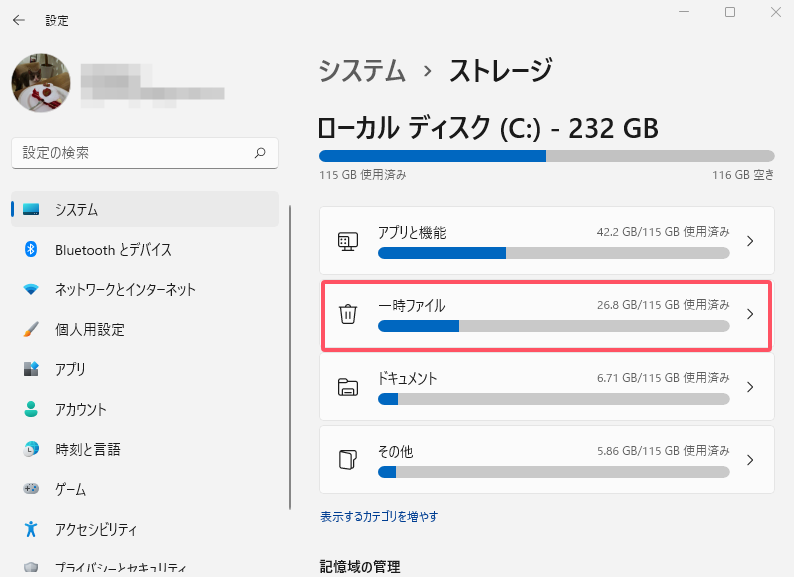Click the 5.86 GB/115 GB 使用済み text
The image size is (794, 577).
(x=663, y=451)
